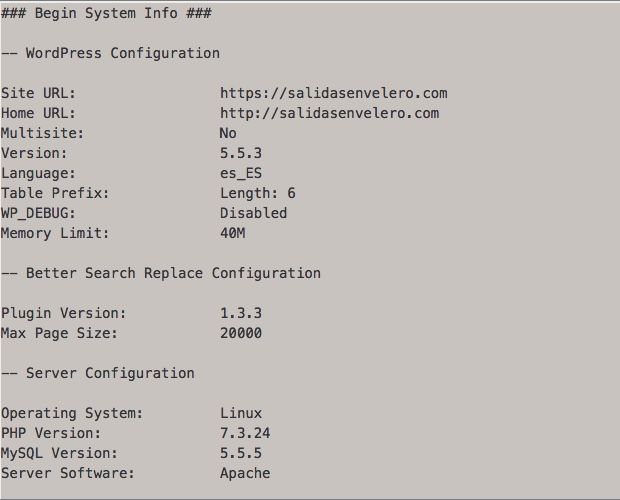Click the 'Max Page Size:' label
The width and height of the screenshot is (620, 500).
coord(59,333)
